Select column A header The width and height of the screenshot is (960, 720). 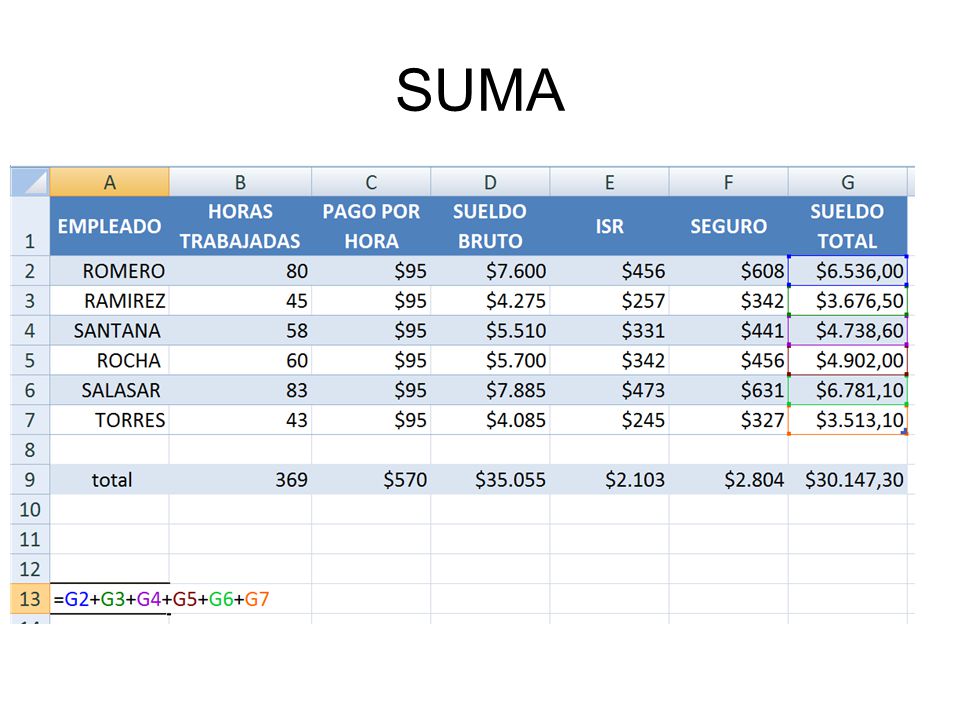click(110, 182)
